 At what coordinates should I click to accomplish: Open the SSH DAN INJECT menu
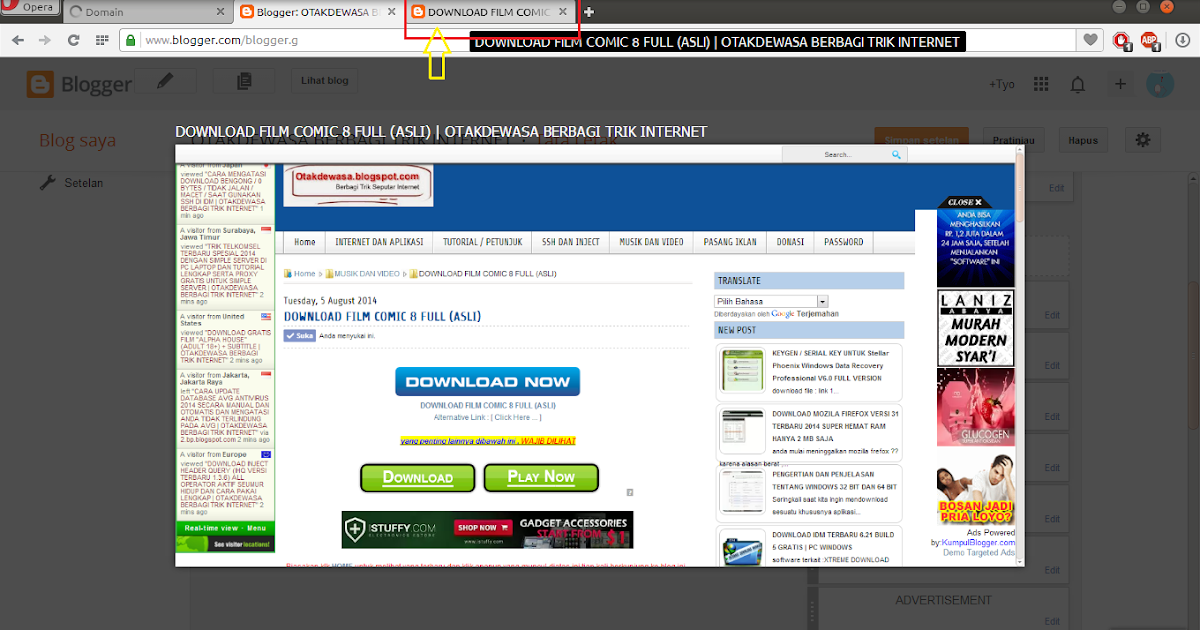click(571, 242)
